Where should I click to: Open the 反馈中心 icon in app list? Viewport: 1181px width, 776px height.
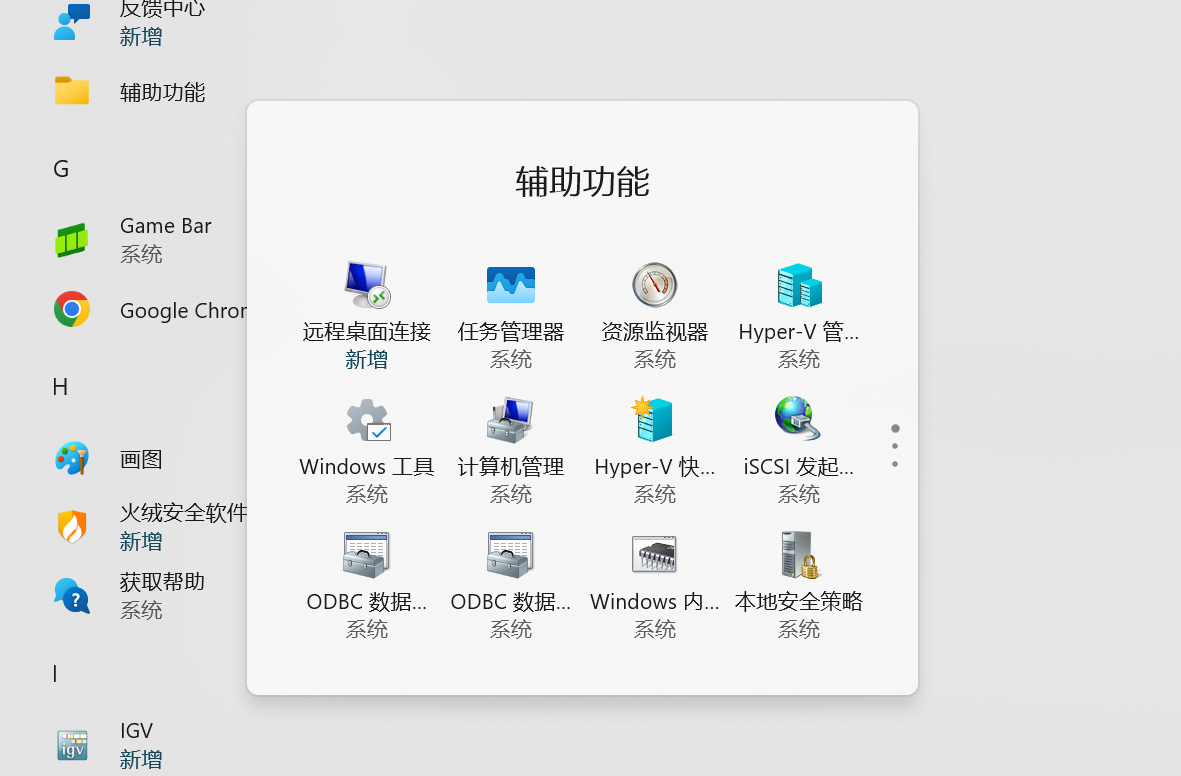tap(72, 22)
